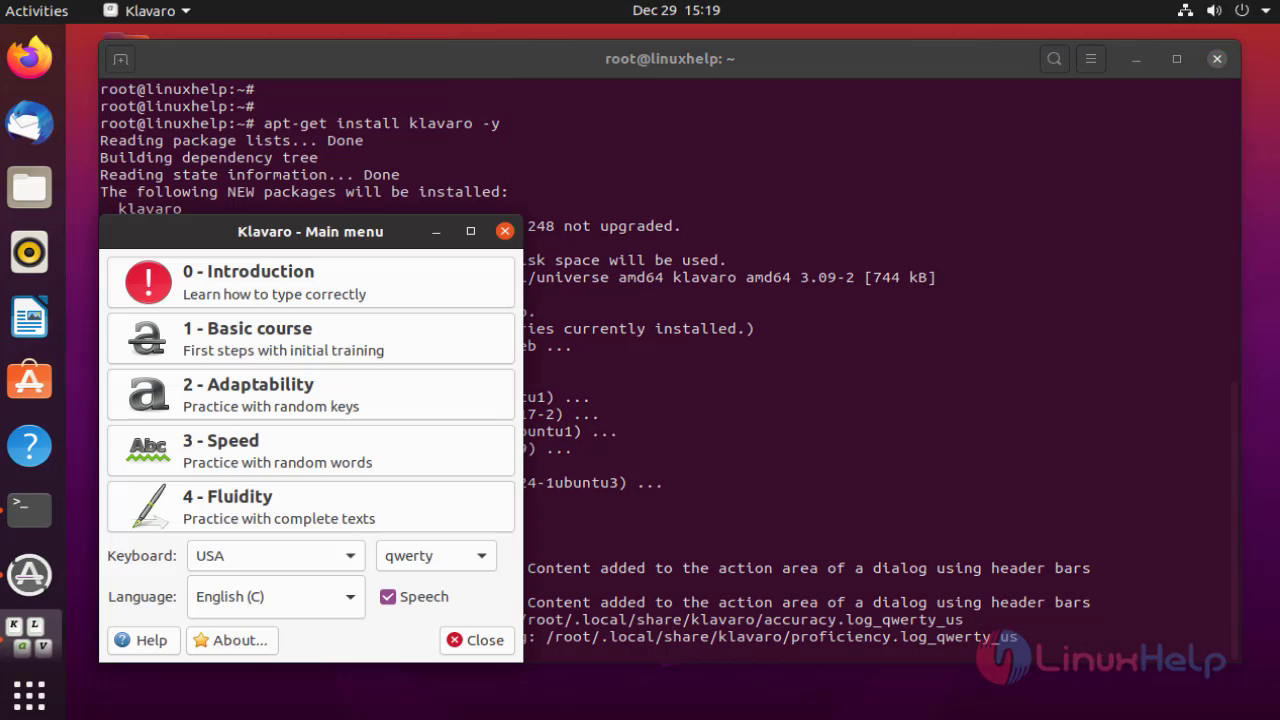The width and height of the screenshot is (1280, 720).
Task: Minimize the Klavaro main menu window
Action: pyautogui.click(x=437, y=231)
